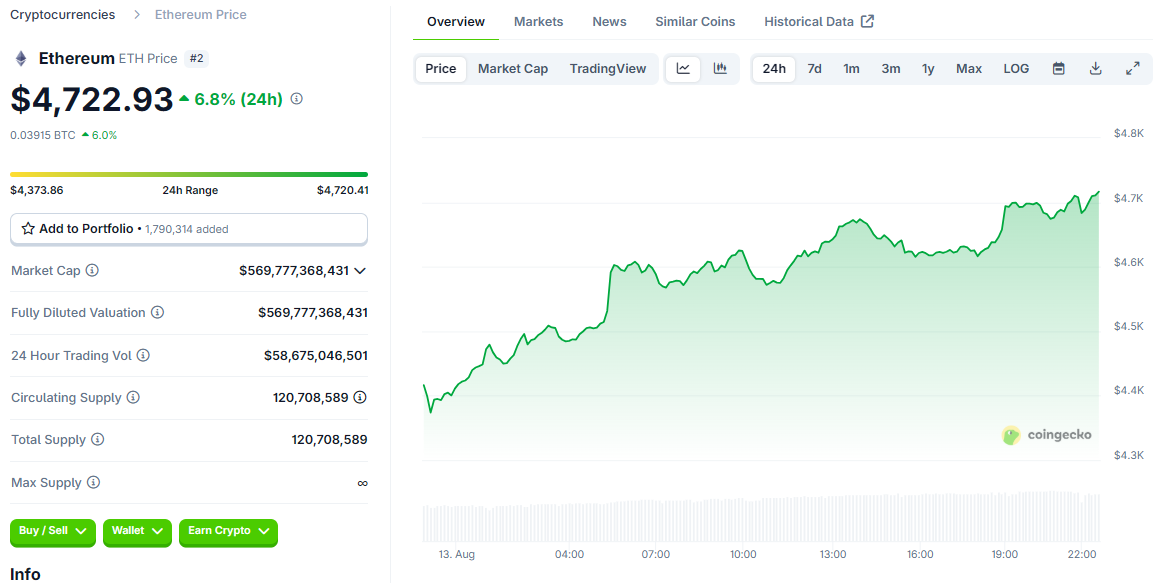Click Add to Portfolio button
Screen dimensions: 1159x583
(x=188, y=228)
